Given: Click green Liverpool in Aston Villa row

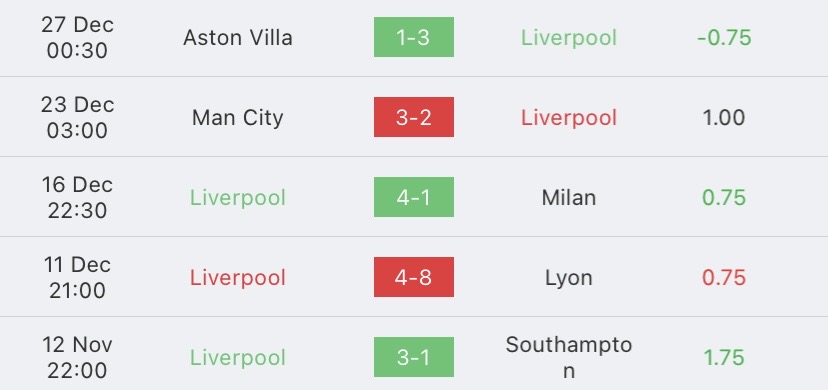Looking at the screenshot, I should [569, 38].
